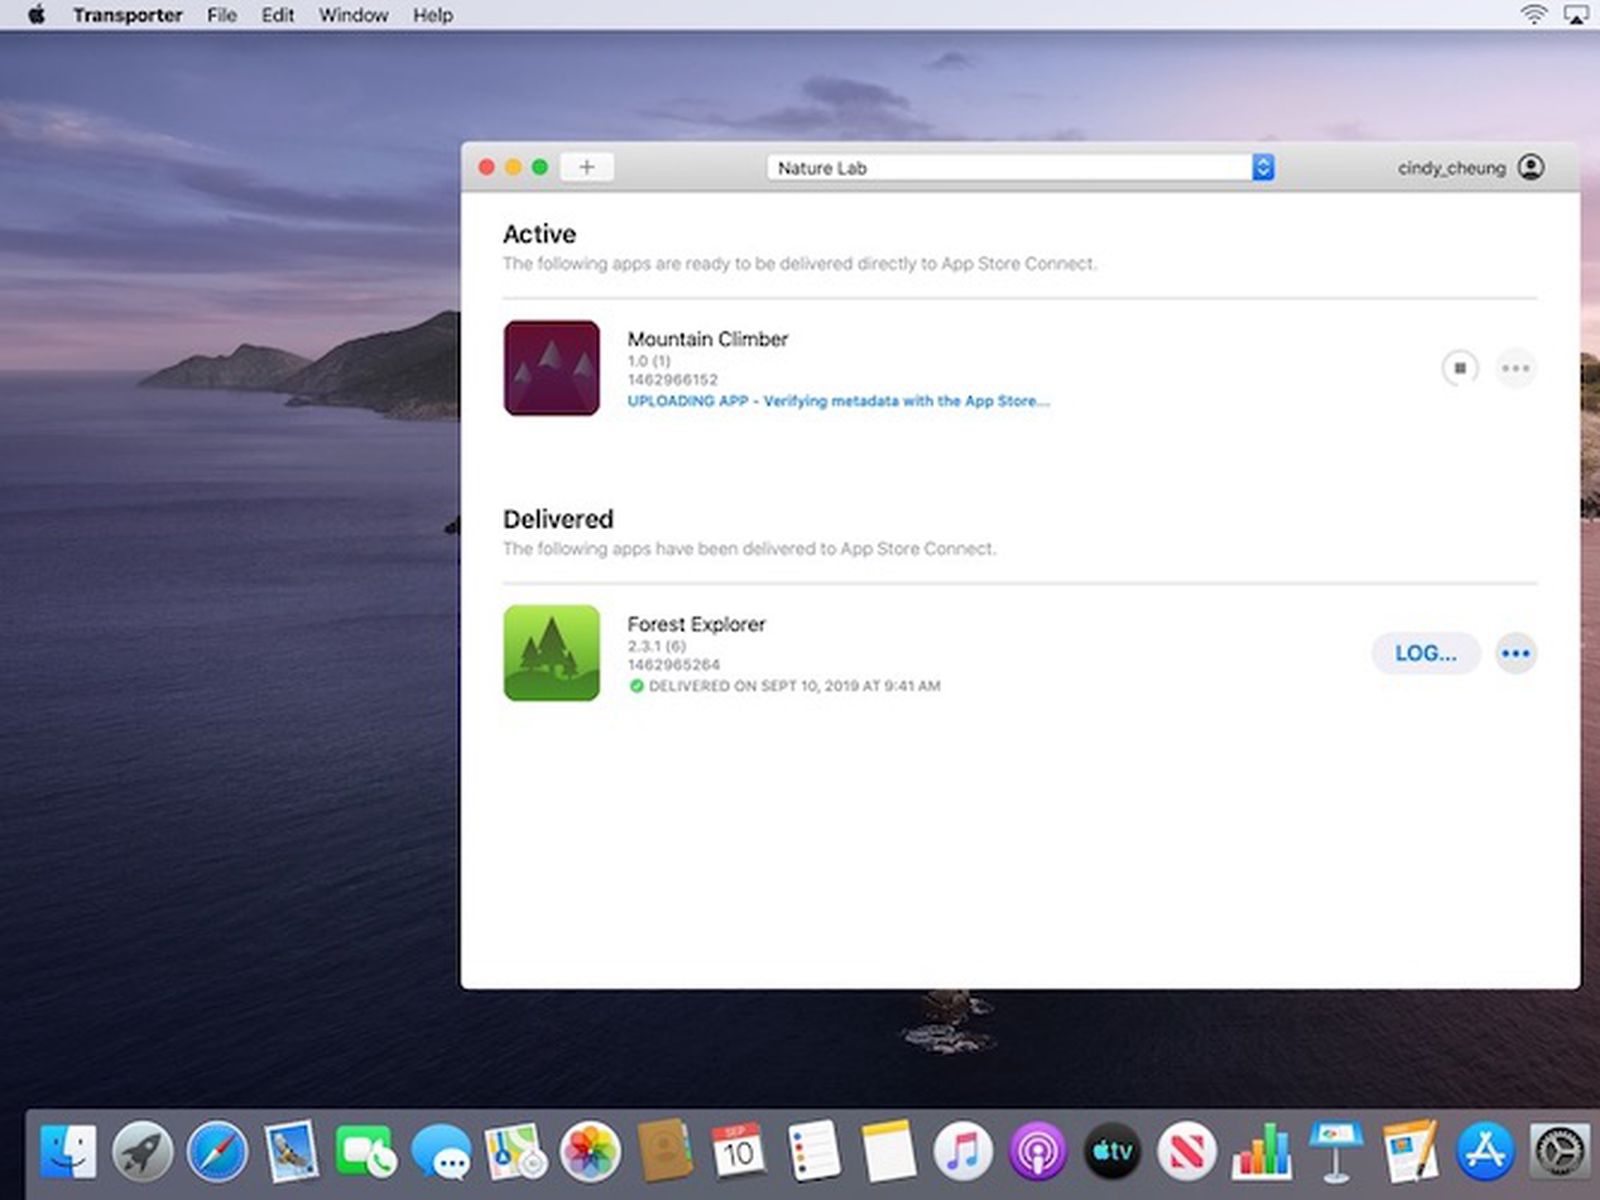The image size is (1600, 1200).
Task: Click the uploading app status text
Action: (x=838, y=401)
